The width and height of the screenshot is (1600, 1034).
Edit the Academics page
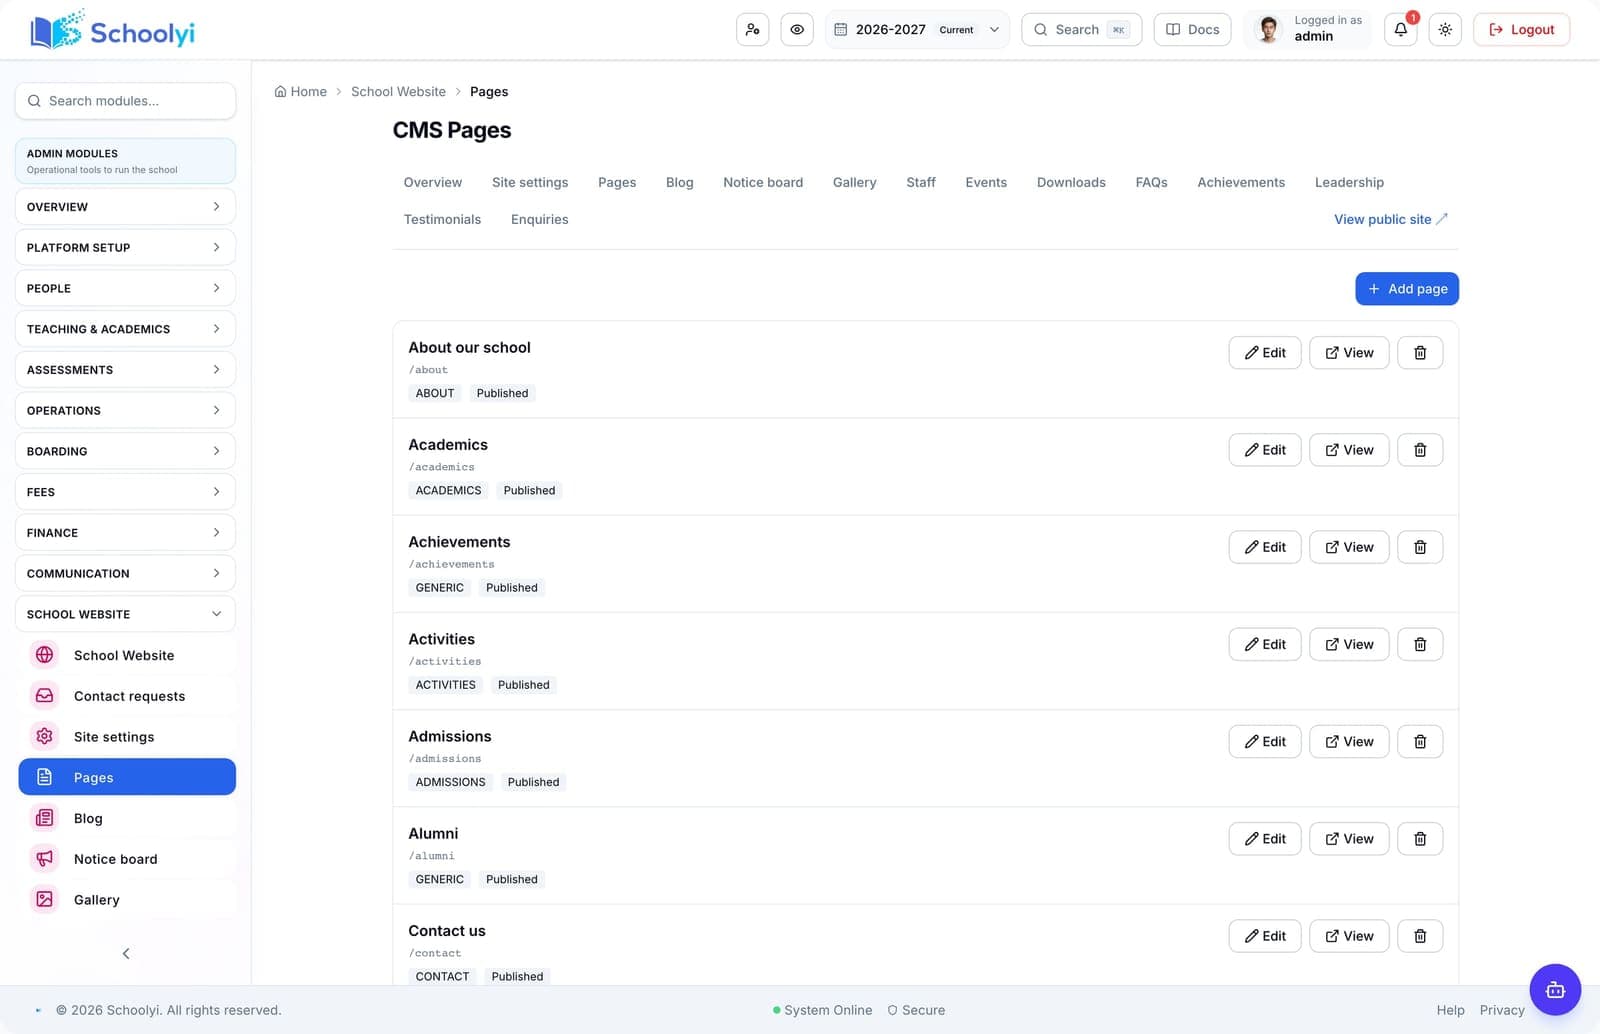click(1265, 450)
